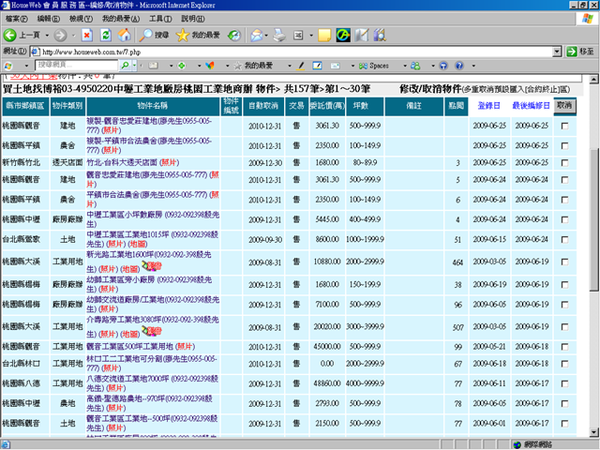Viewport: 600px width, 450px height.
Task: Open Favorites star icon in toolbar
Action: tap(183, 35)
